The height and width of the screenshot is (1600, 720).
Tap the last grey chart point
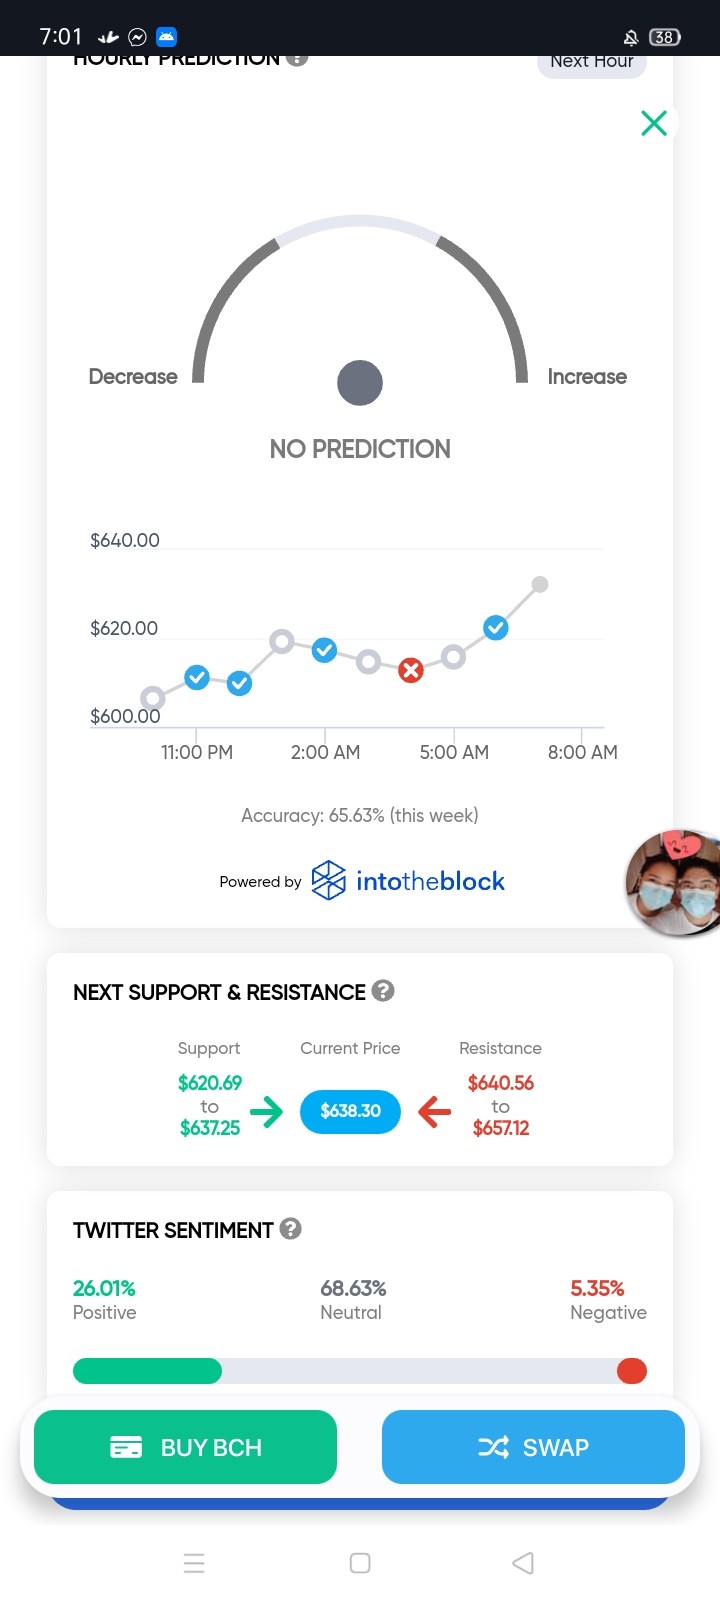click(x=540, y=584)
